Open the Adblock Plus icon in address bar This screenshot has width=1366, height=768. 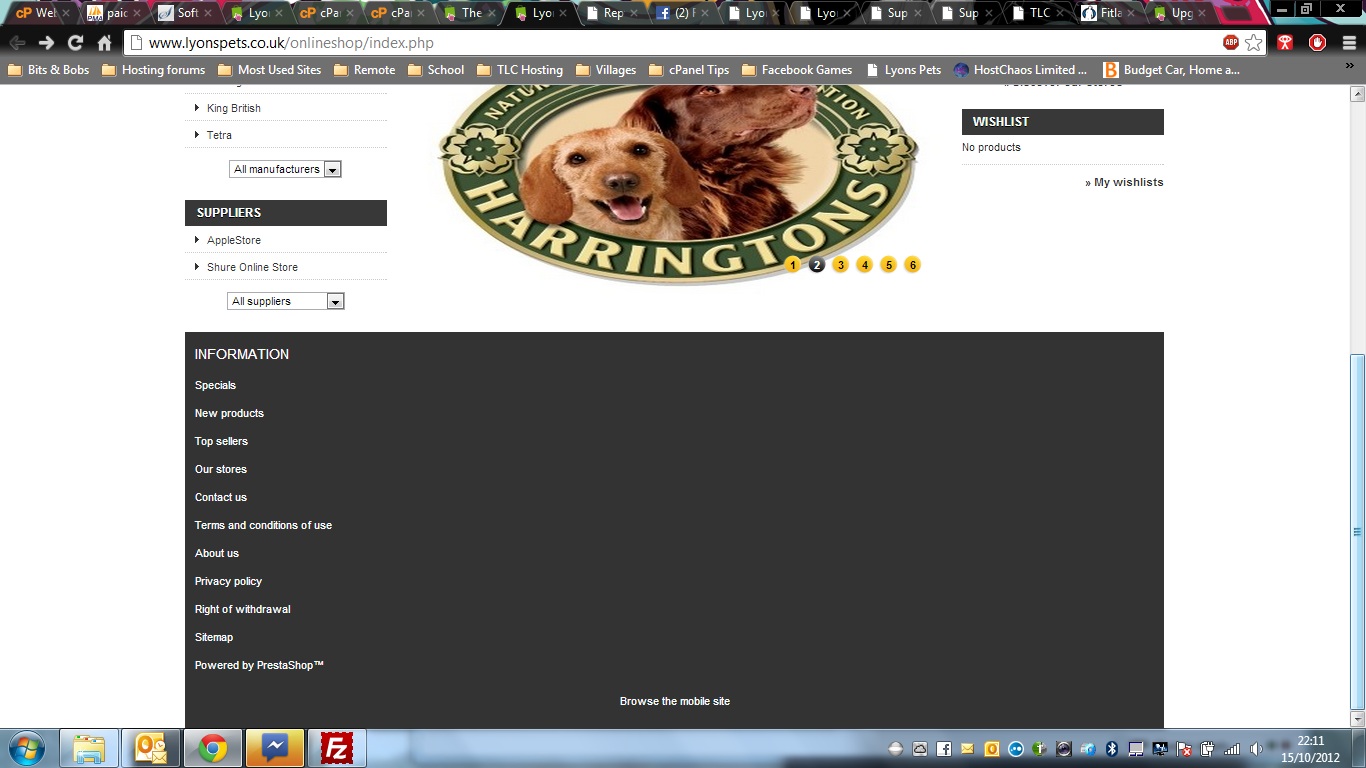click(1231, 43)
